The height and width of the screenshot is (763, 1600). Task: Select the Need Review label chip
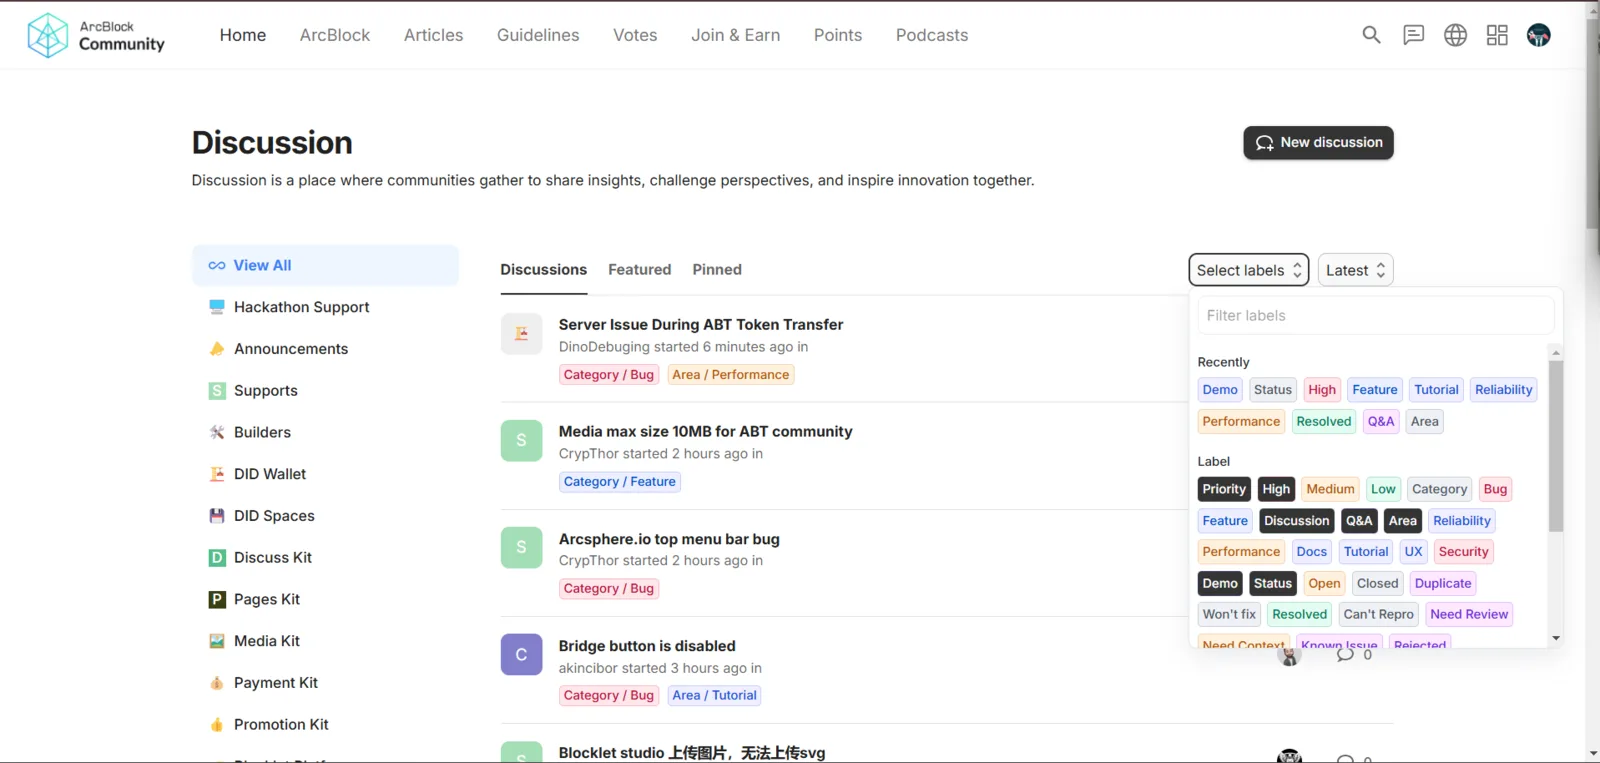coord(1469,615)
